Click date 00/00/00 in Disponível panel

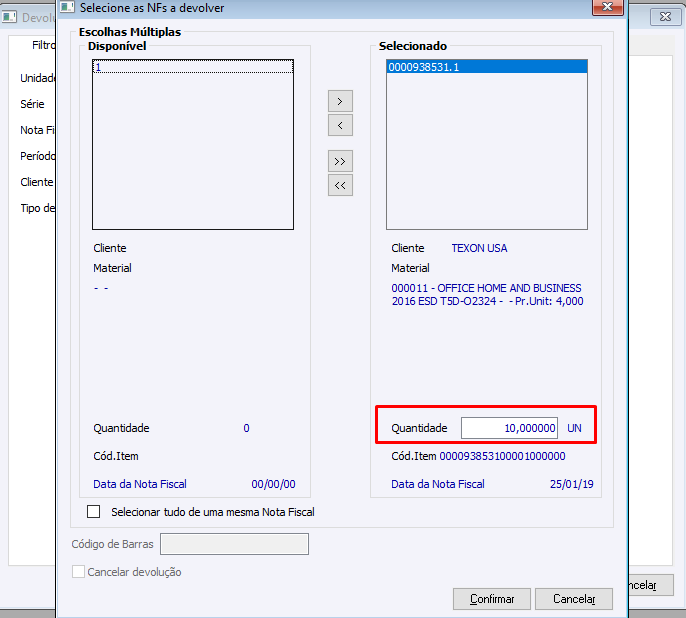(273, 484)
